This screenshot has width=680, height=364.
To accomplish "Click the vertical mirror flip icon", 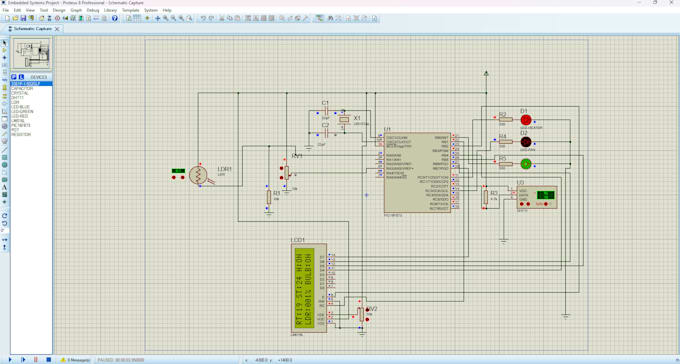I will pyautogui.click(x=4, y=247).
